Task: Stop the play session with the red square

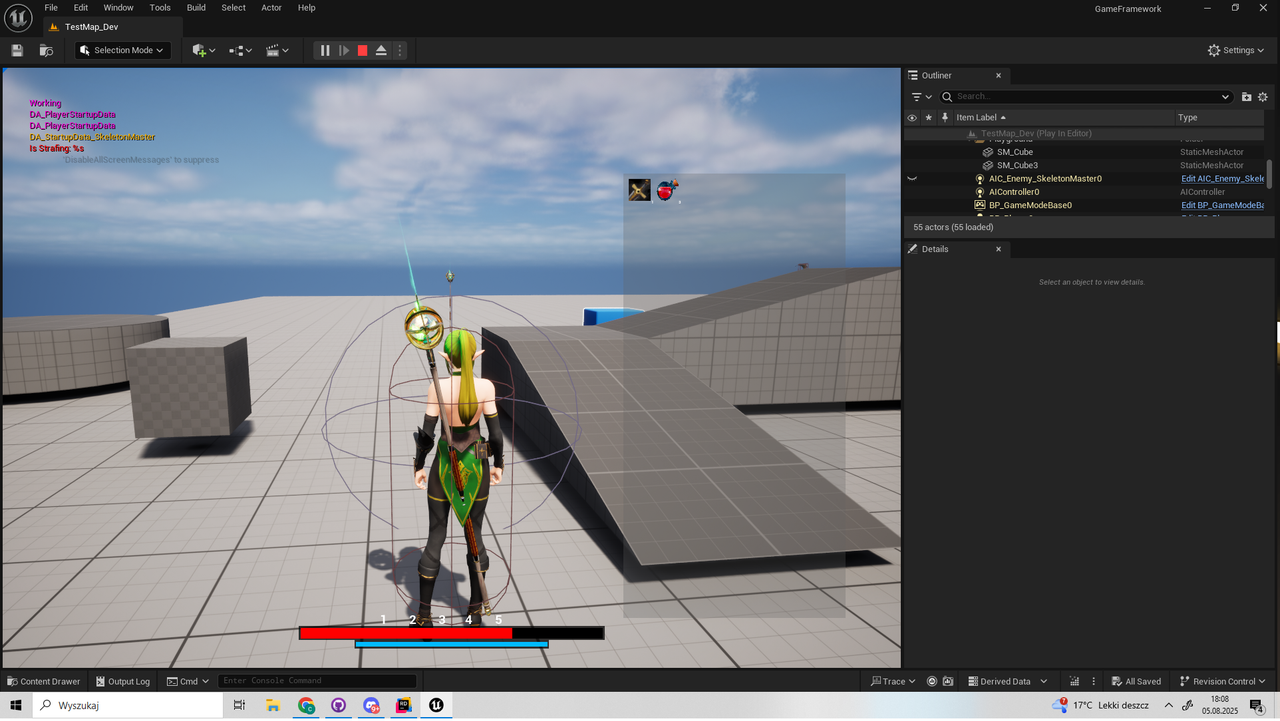Action: click(363, 50)
